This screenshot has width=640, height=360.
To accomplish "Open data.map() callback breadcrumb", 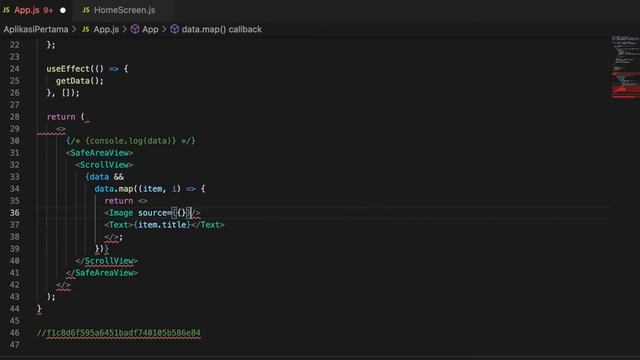I will tap(222, 29).
